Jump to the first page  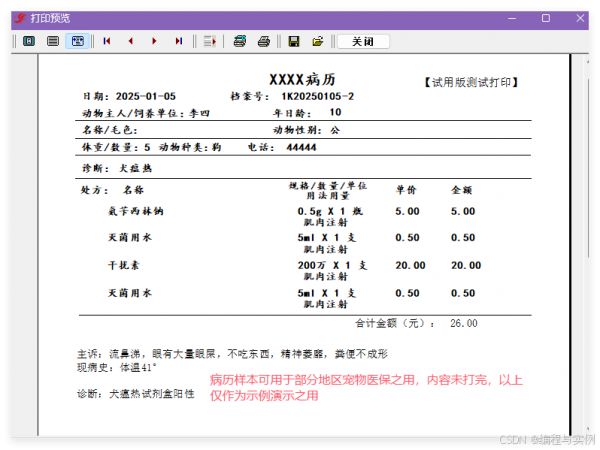tap(106, 41)
